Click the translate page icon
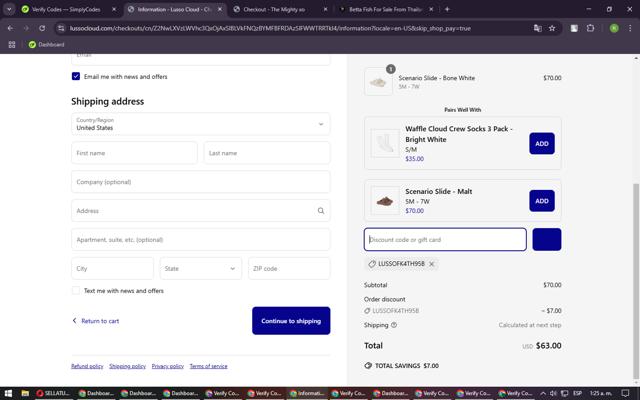The image size is (640, 400). point(538,28)
